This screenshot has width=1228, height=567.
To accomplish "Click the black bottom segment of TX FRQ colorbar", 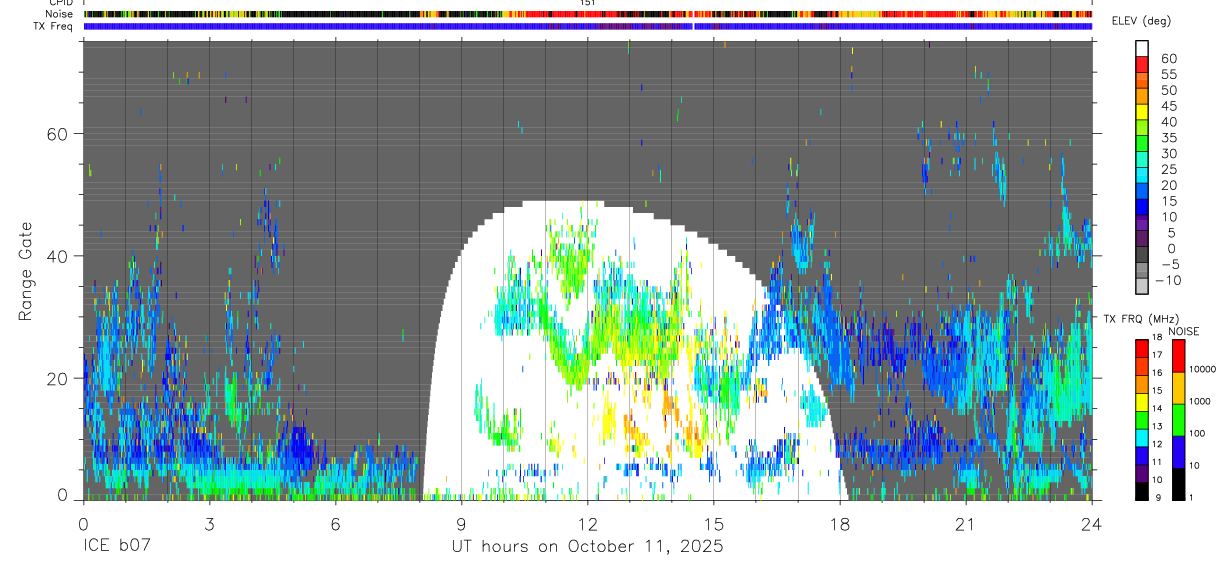I will 1141,492.
